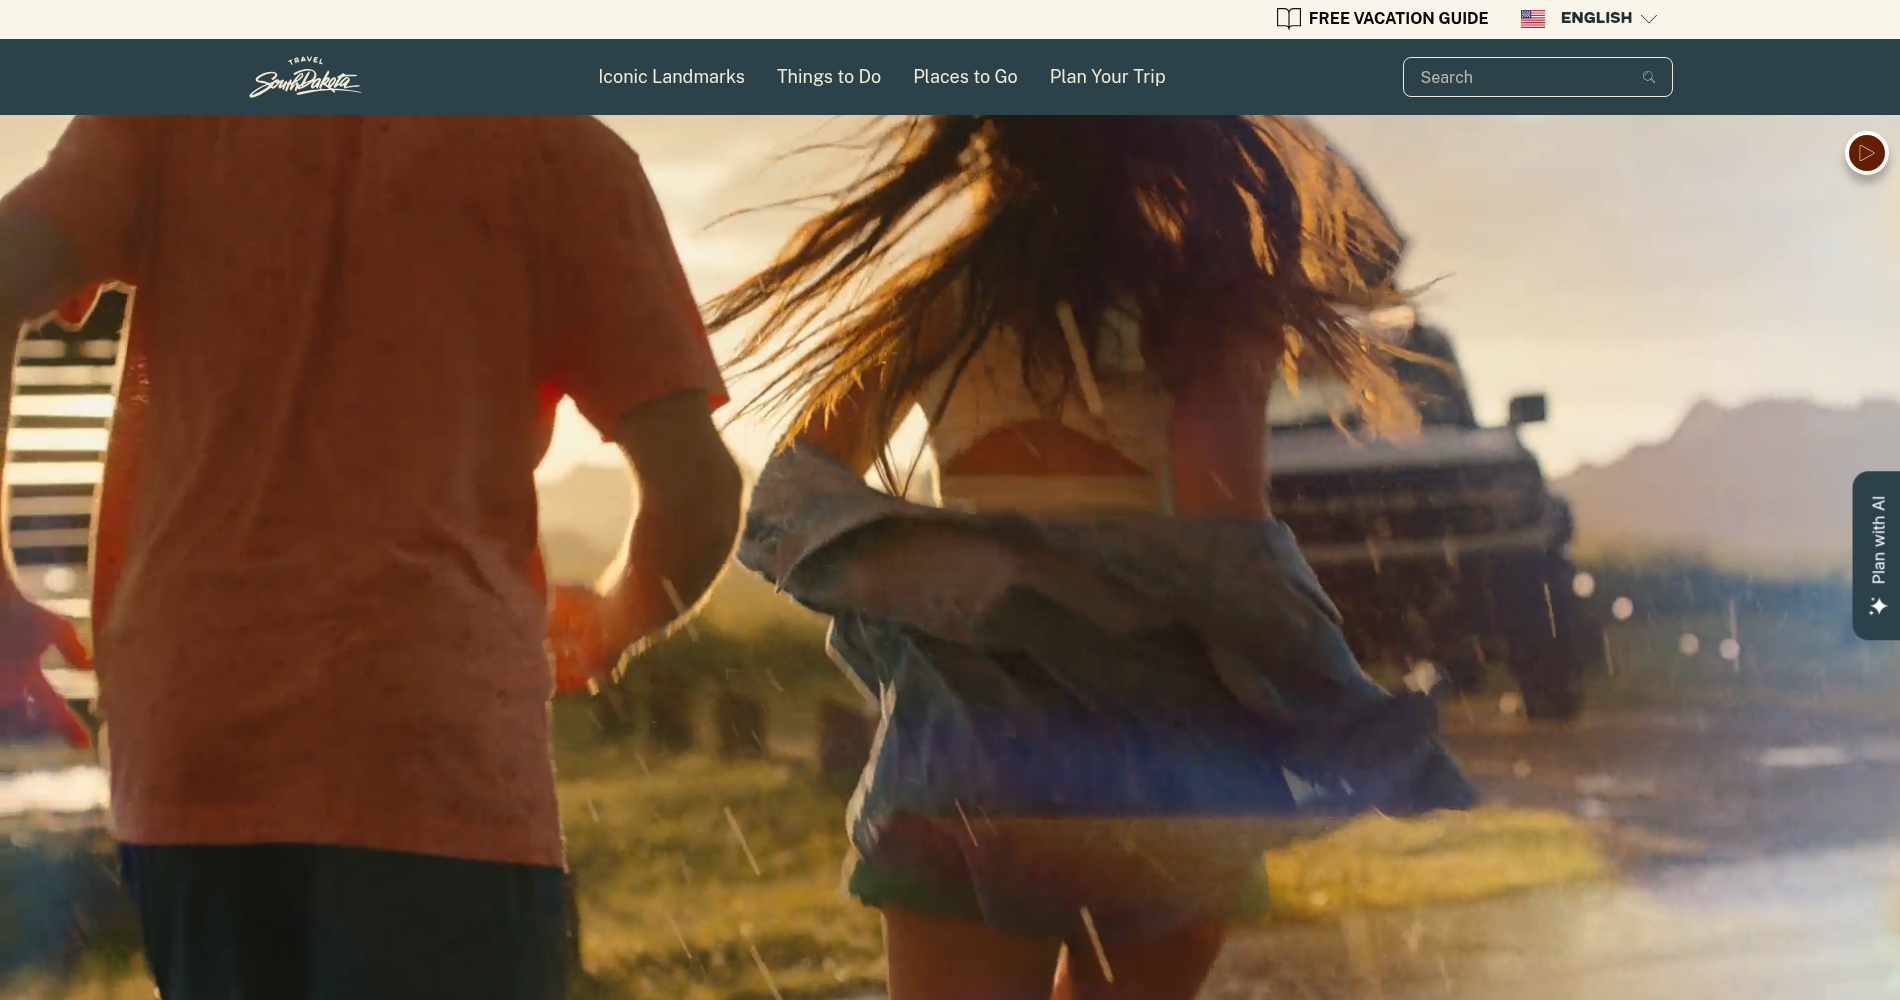The width and height of the screenshot is (1900, 1000).
Task: Open the Things to Do menu
Action: [x=828, y=77]
